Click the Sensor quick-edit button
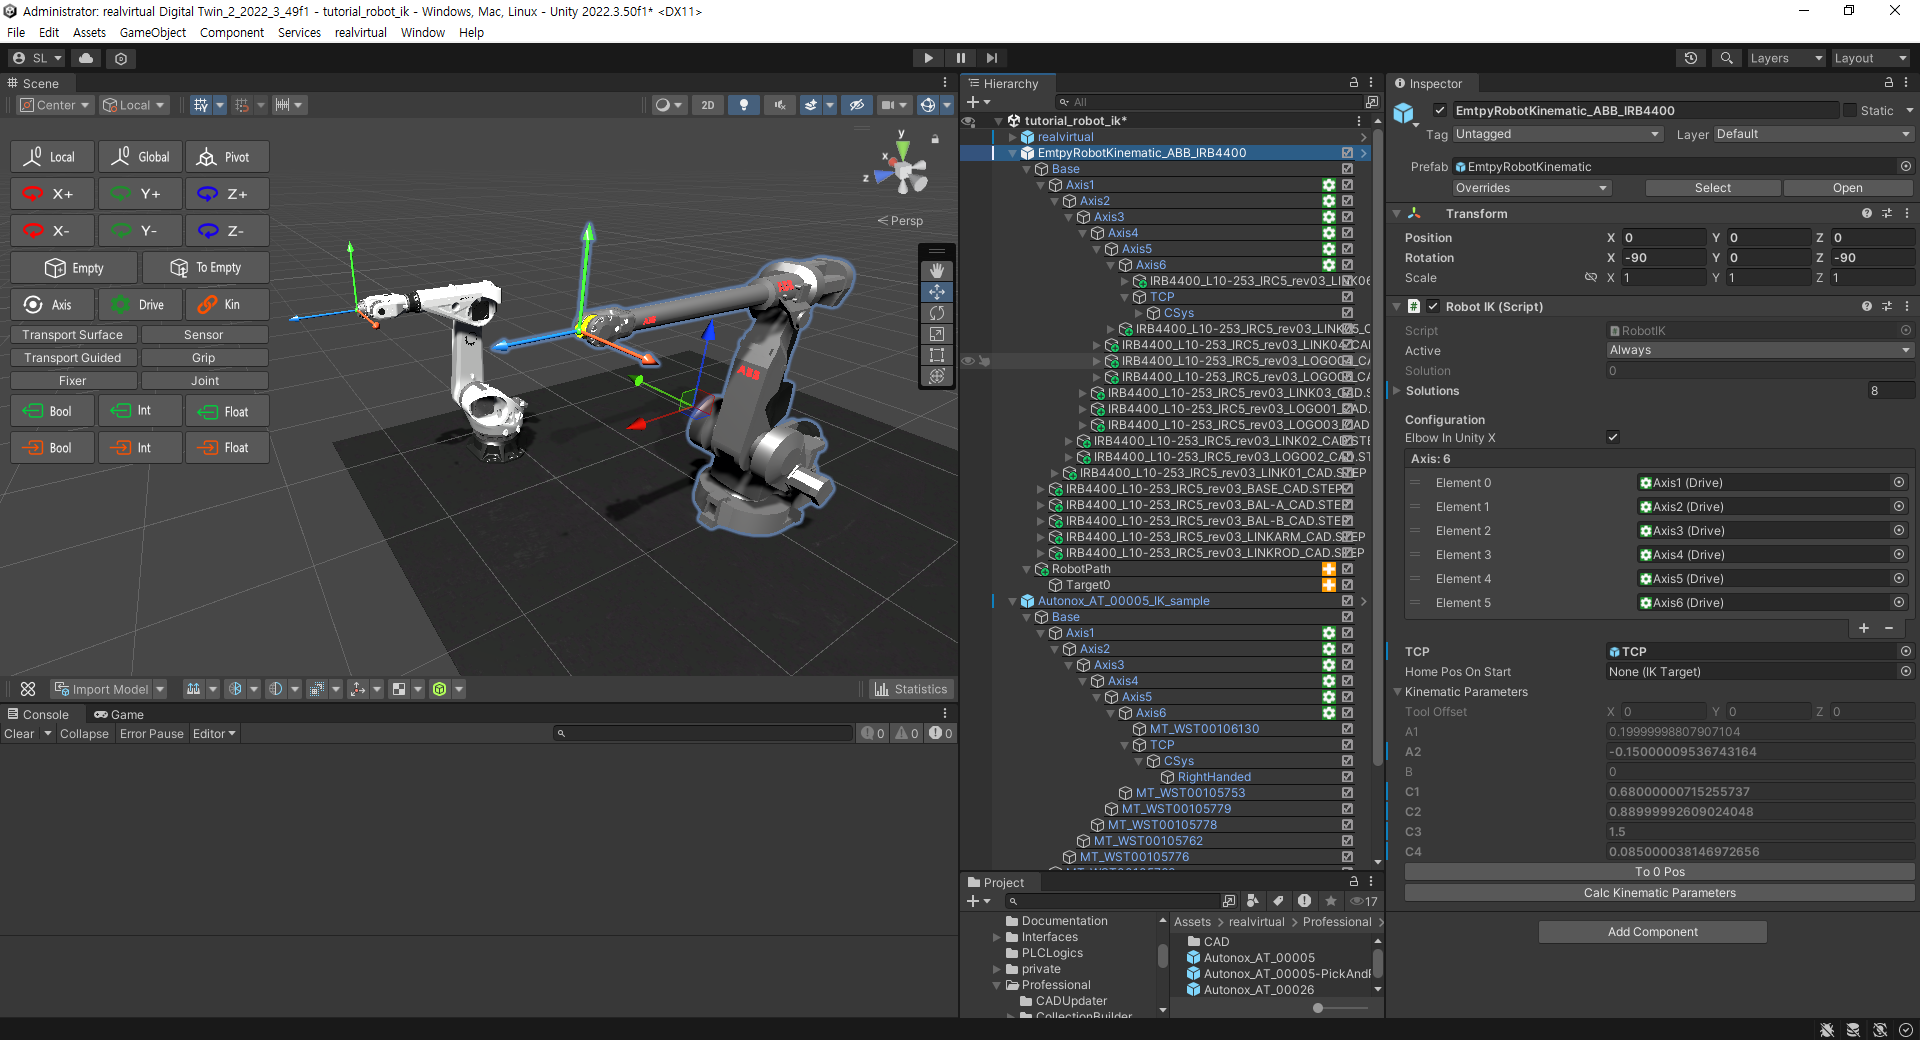Viewport: 1920px width, 1040px height. [204, 335]
